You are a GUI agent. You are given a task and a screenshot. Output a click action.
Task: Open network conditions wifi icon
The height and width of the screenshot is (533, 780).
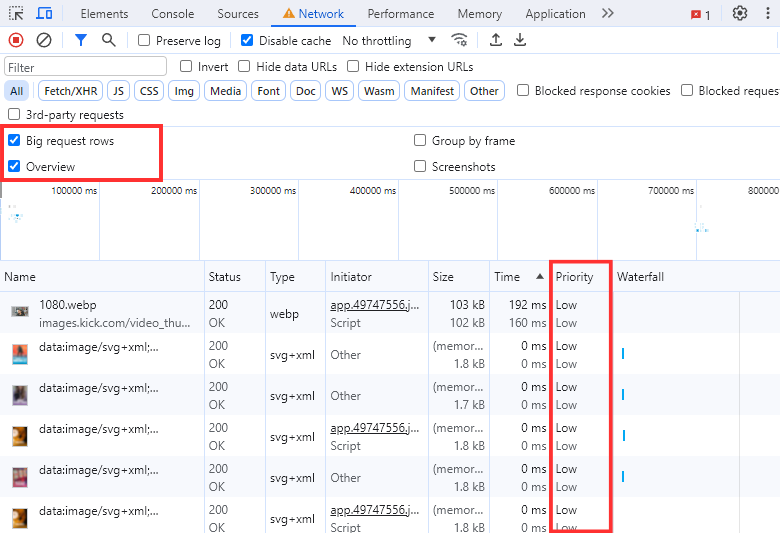tap(459, 40)
